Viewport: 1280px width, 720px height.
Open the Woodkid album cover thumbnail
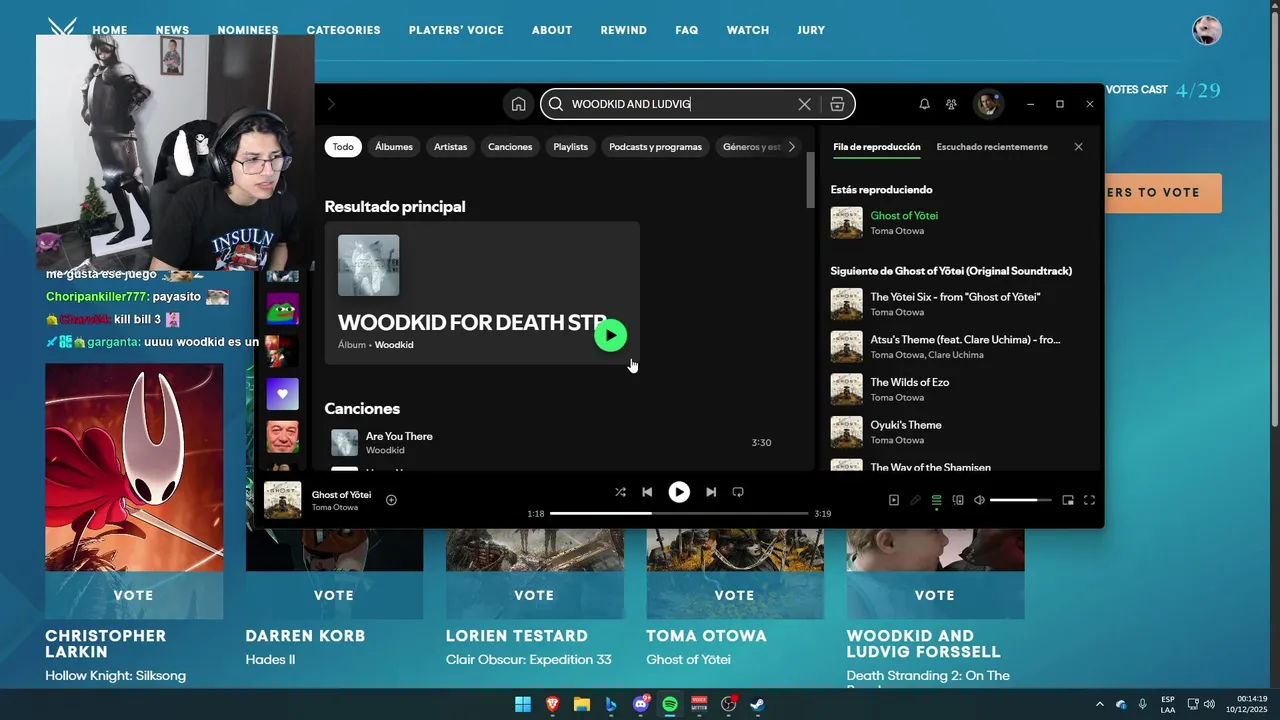[368, 265]
